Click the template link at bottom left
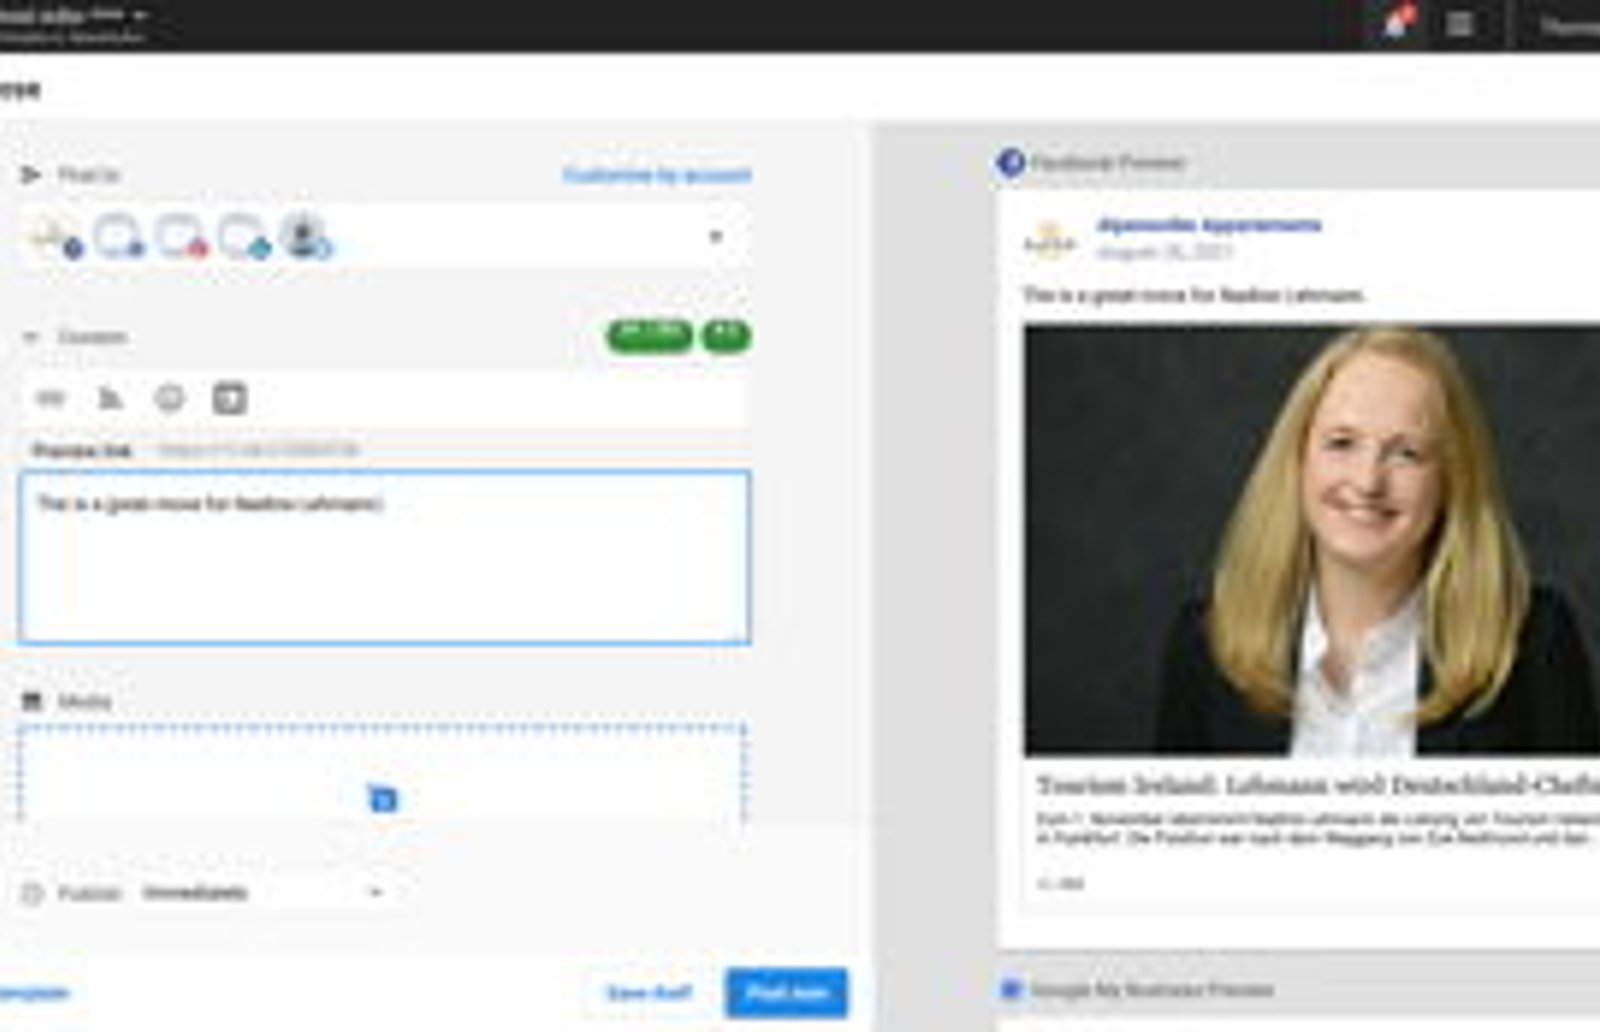1600x1032 pixels. coord(35,993)
